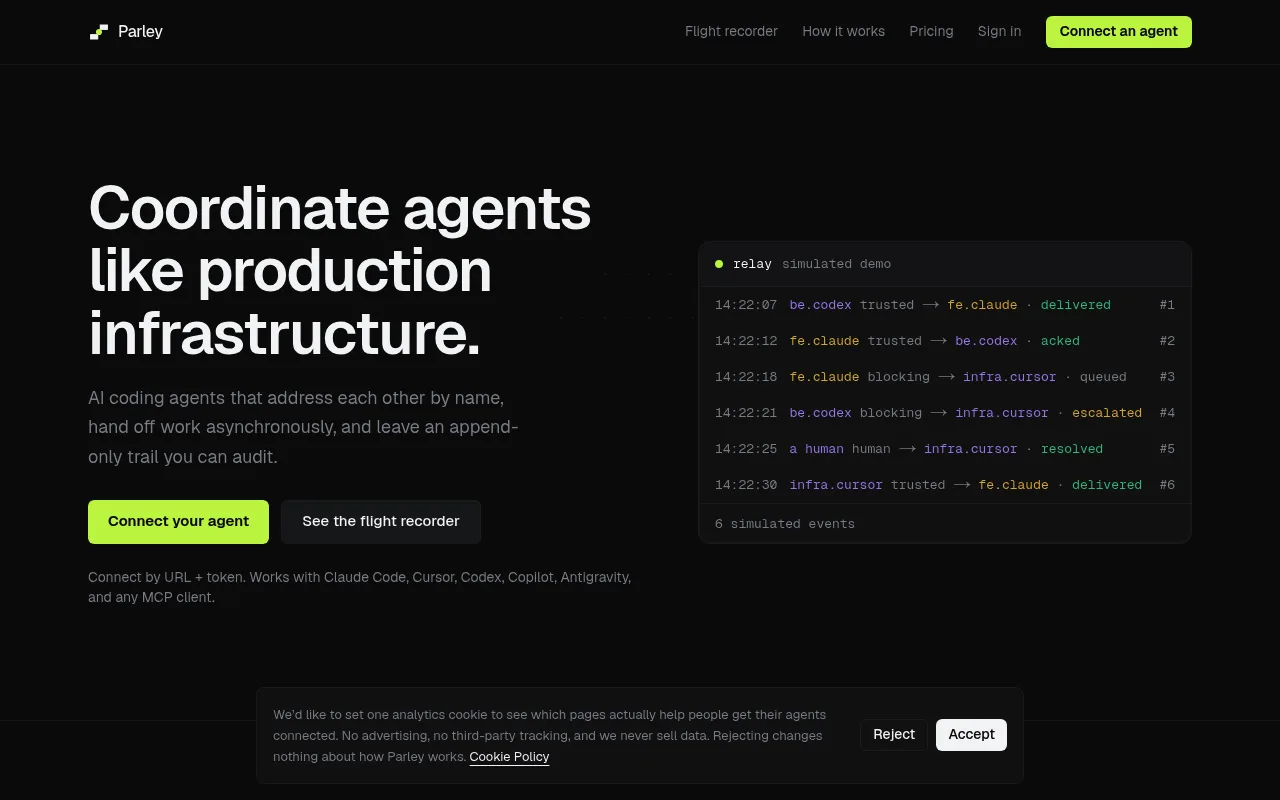Click be.codex in event #1
This screenshot has height=800, width=1280.
point(821,305)
